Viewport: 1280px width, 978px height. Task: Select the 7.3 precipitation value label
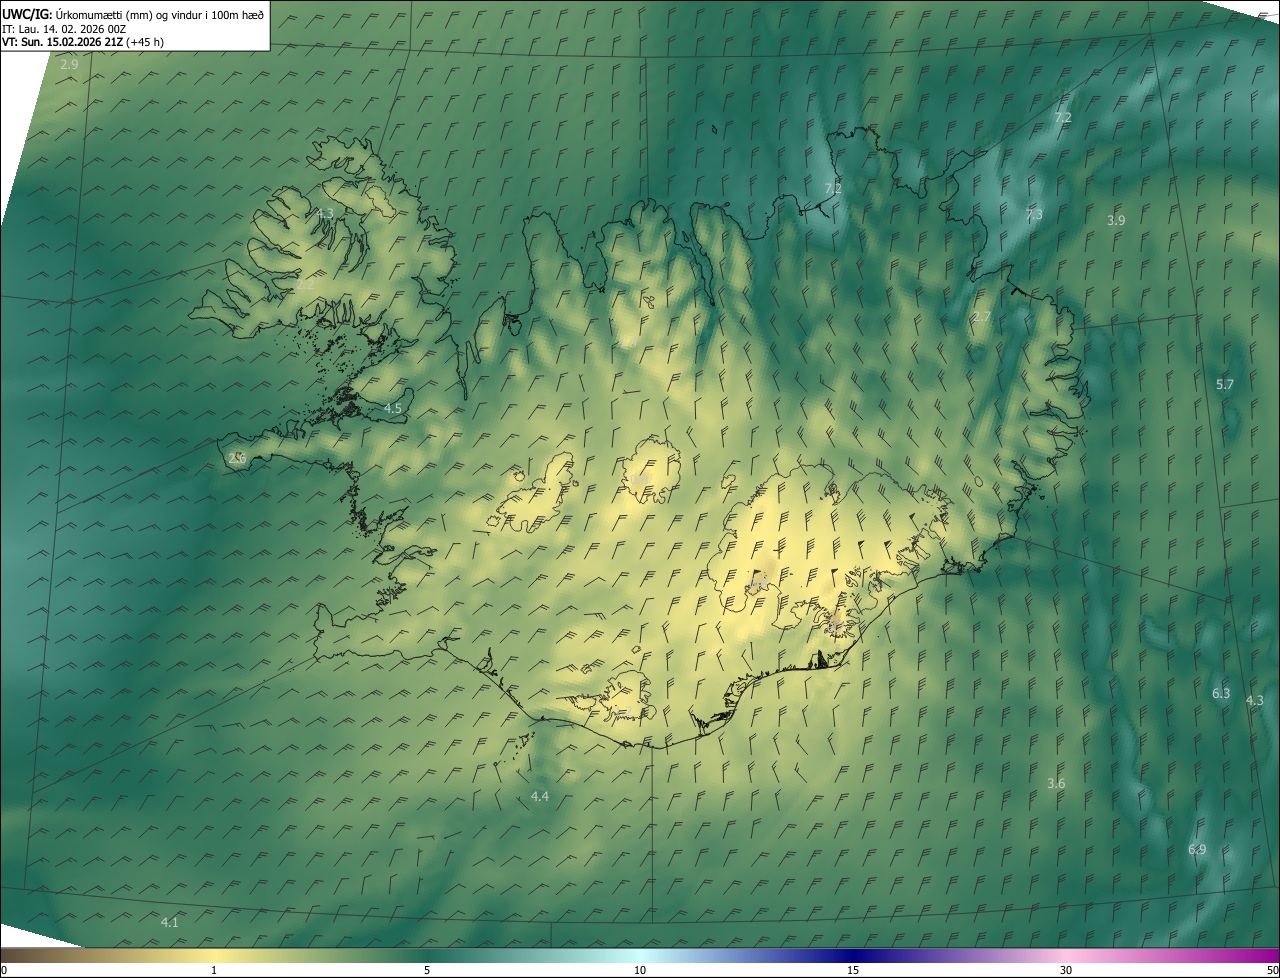1034,215
